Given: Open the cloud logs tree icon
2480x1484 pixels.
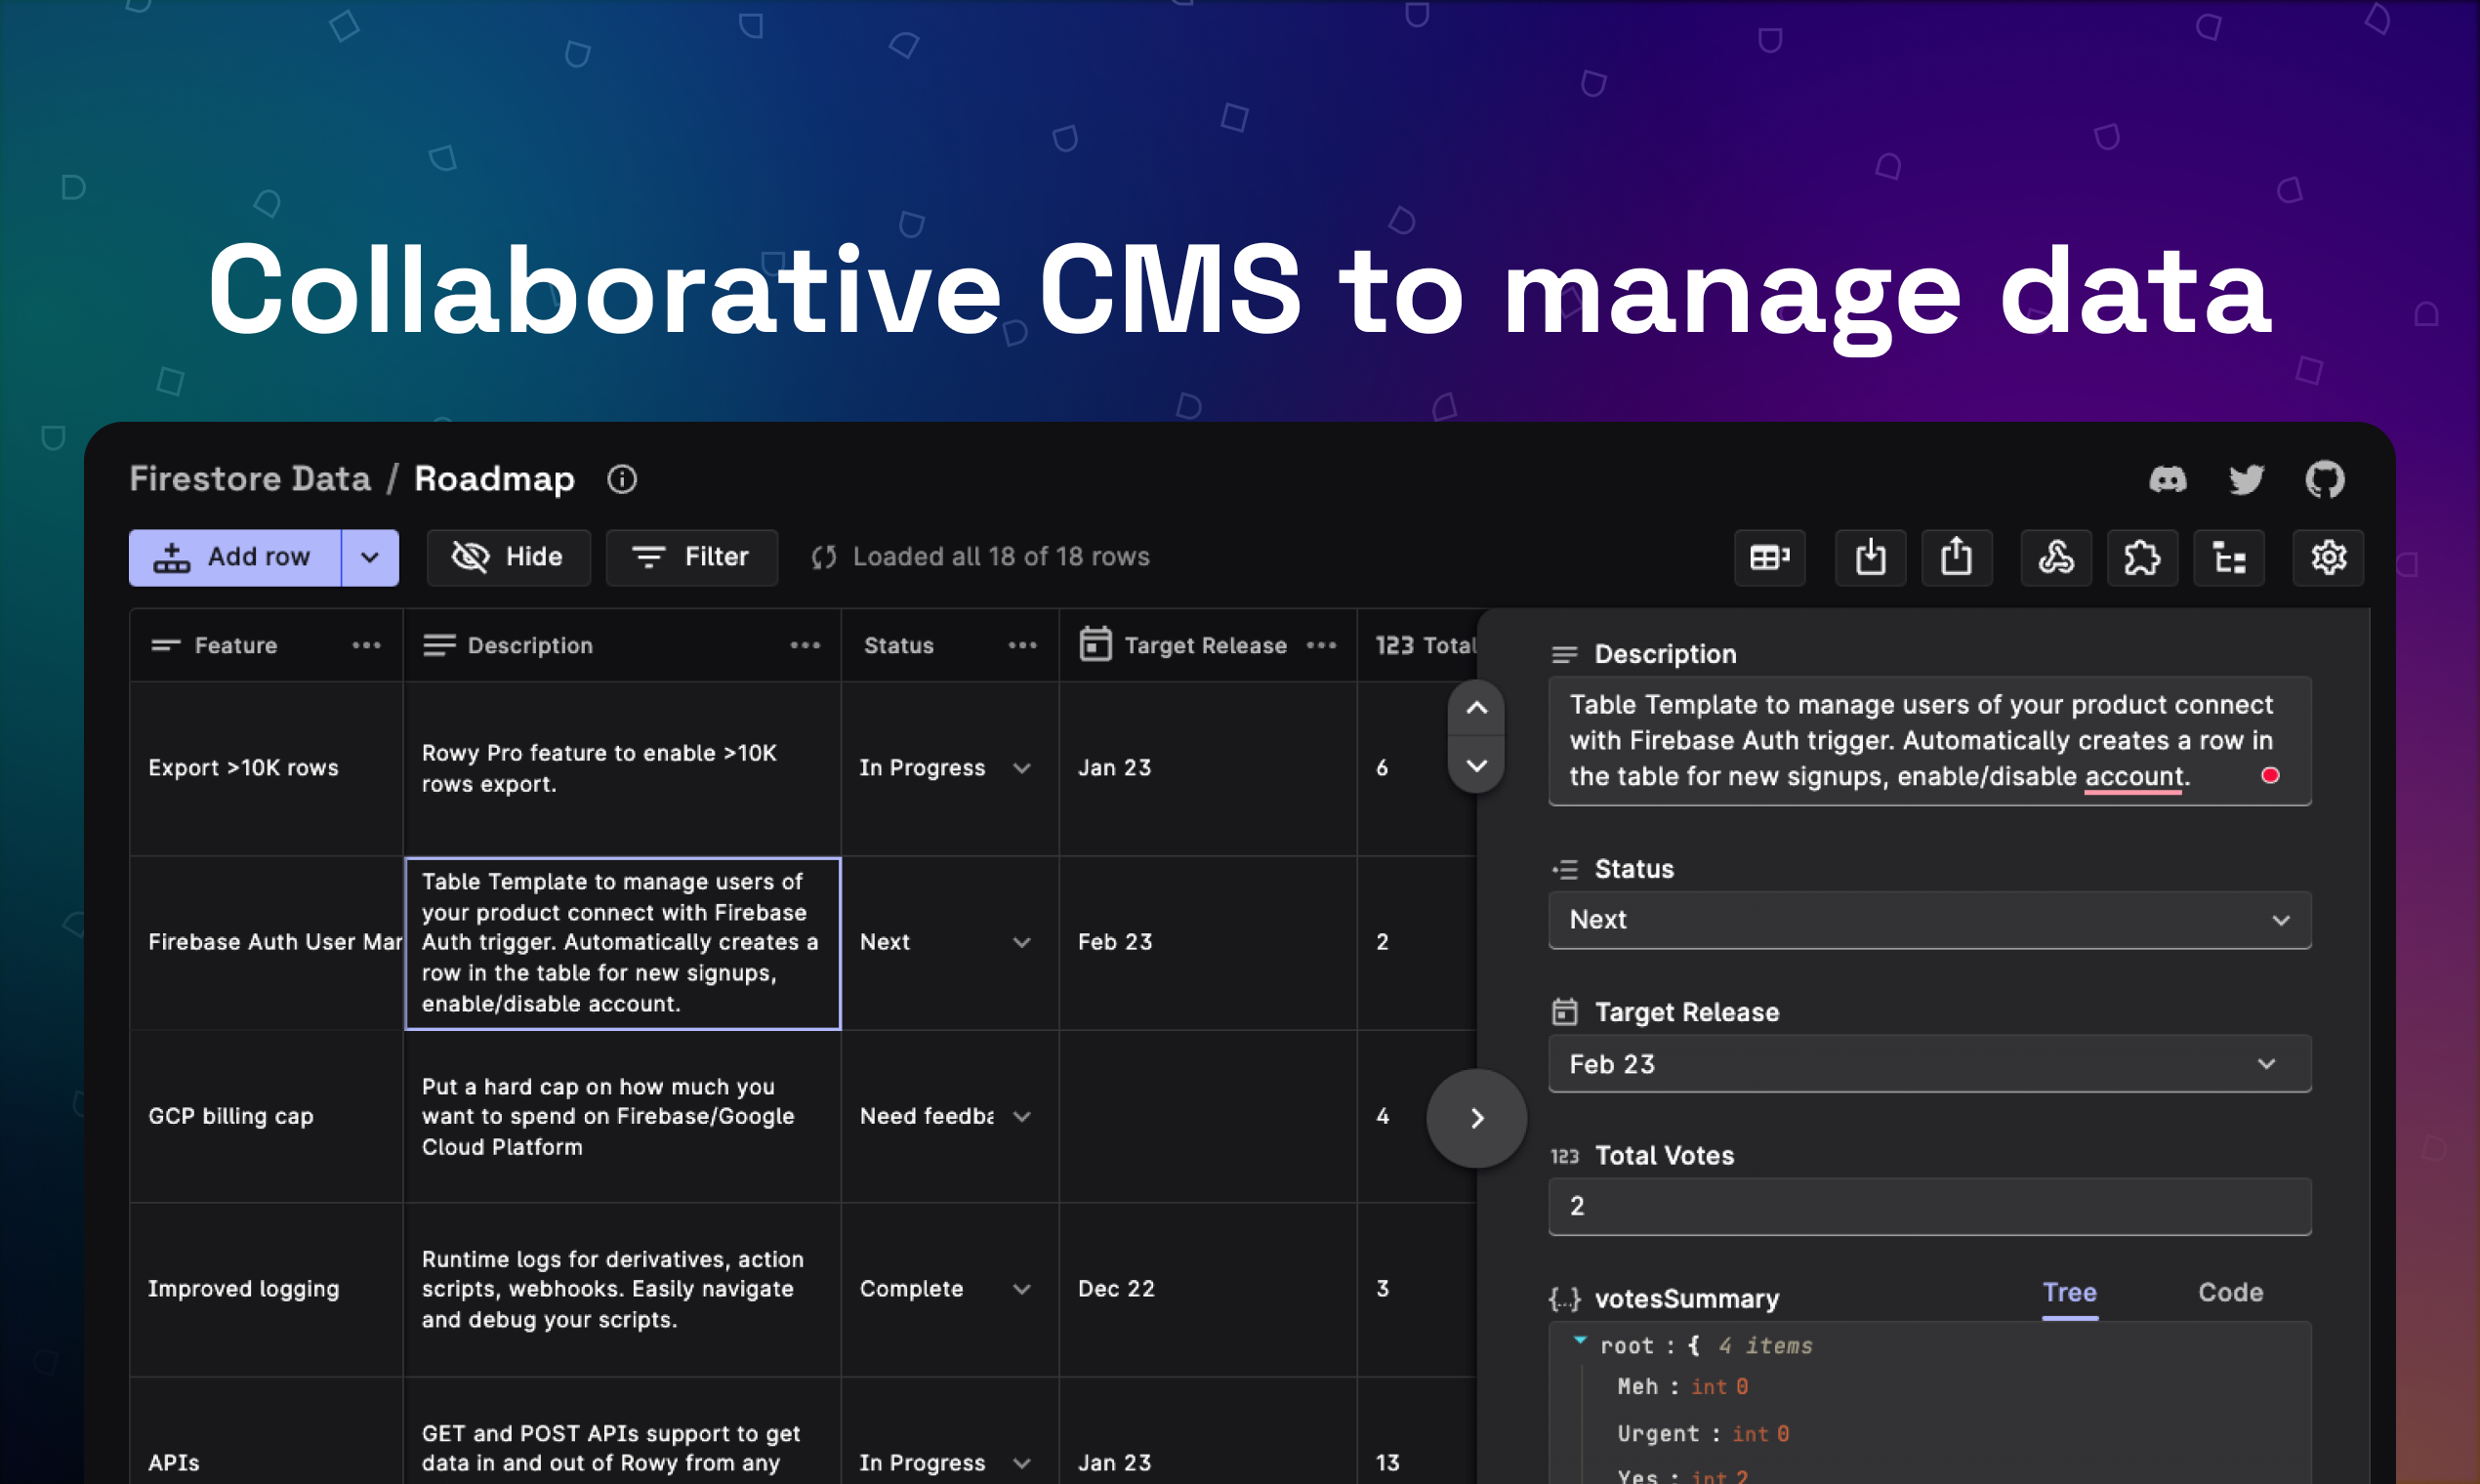Looking at the screenshot, I should coord(2228,557).
